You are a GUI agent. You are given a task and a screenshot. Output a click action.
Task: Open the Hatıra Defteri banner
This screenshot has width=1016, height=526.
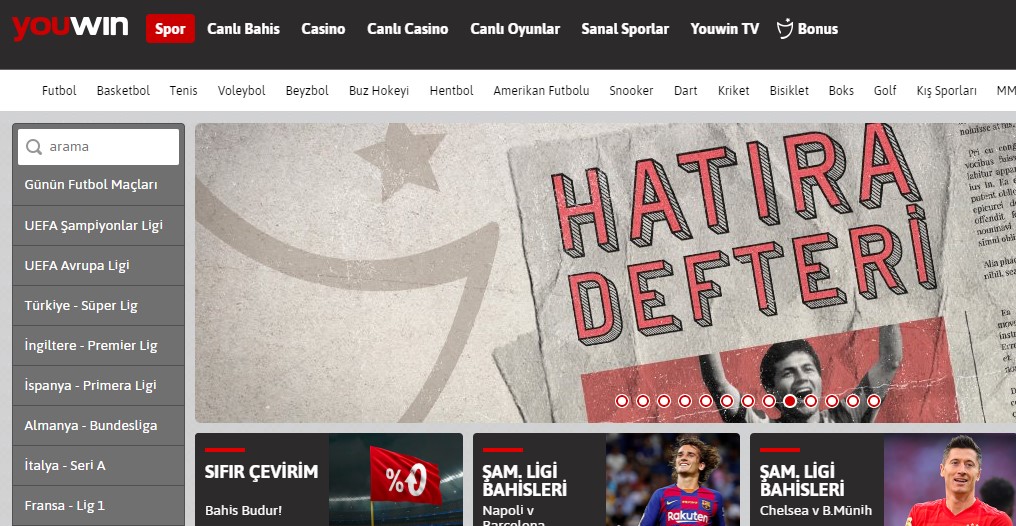coord(605,273)
